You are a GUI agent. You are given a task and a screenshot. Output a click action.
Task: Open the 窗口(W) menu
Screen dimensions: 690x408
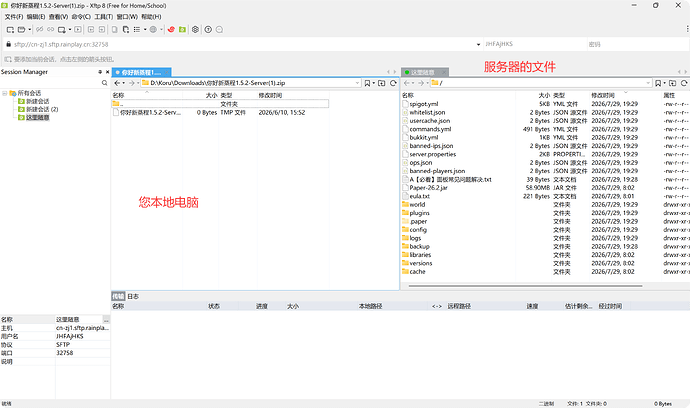pyautogui.click(x=127, y=17)
